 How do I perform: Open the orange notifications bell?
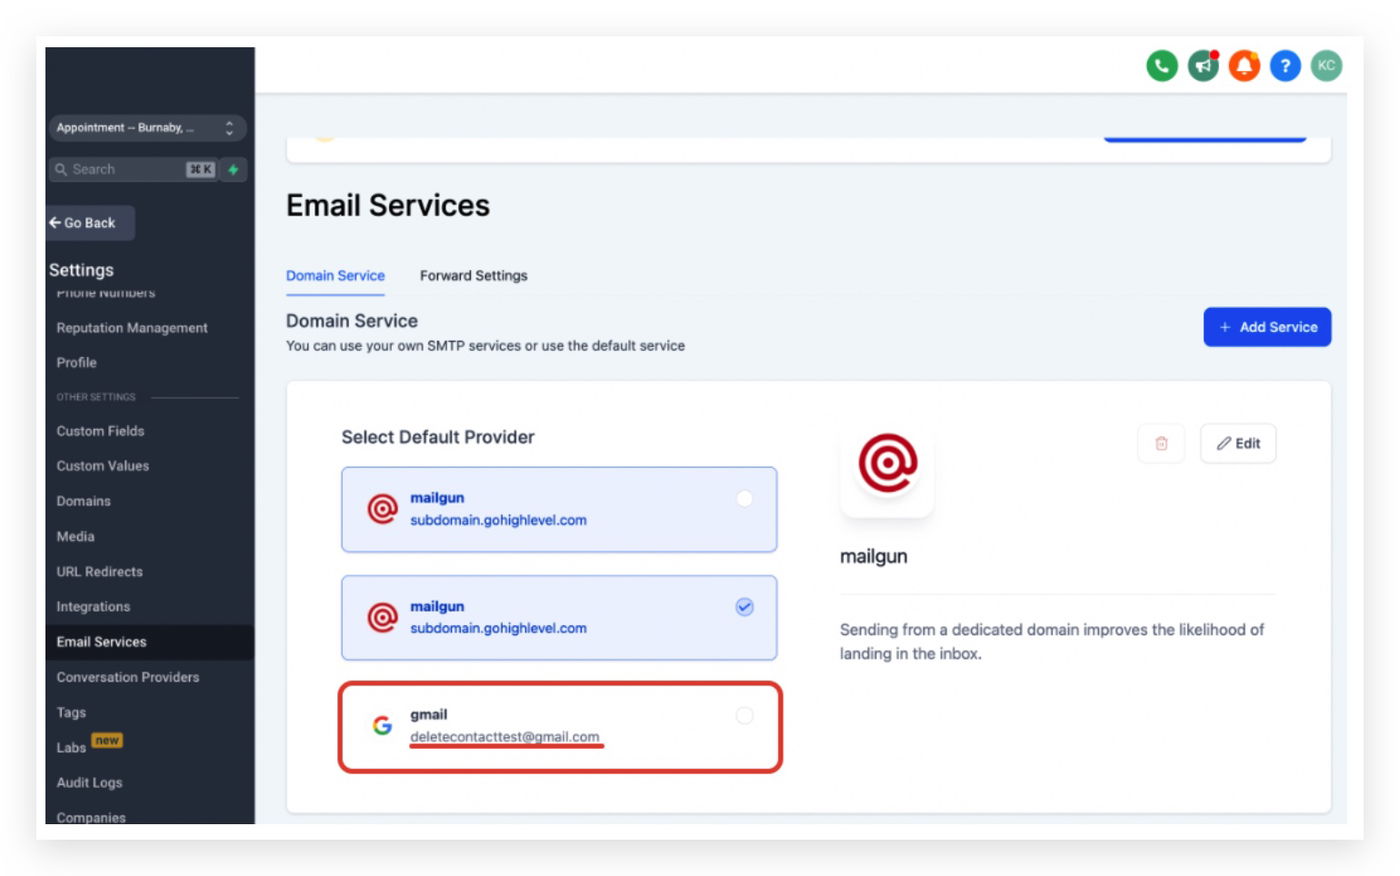click(1244, 66)
